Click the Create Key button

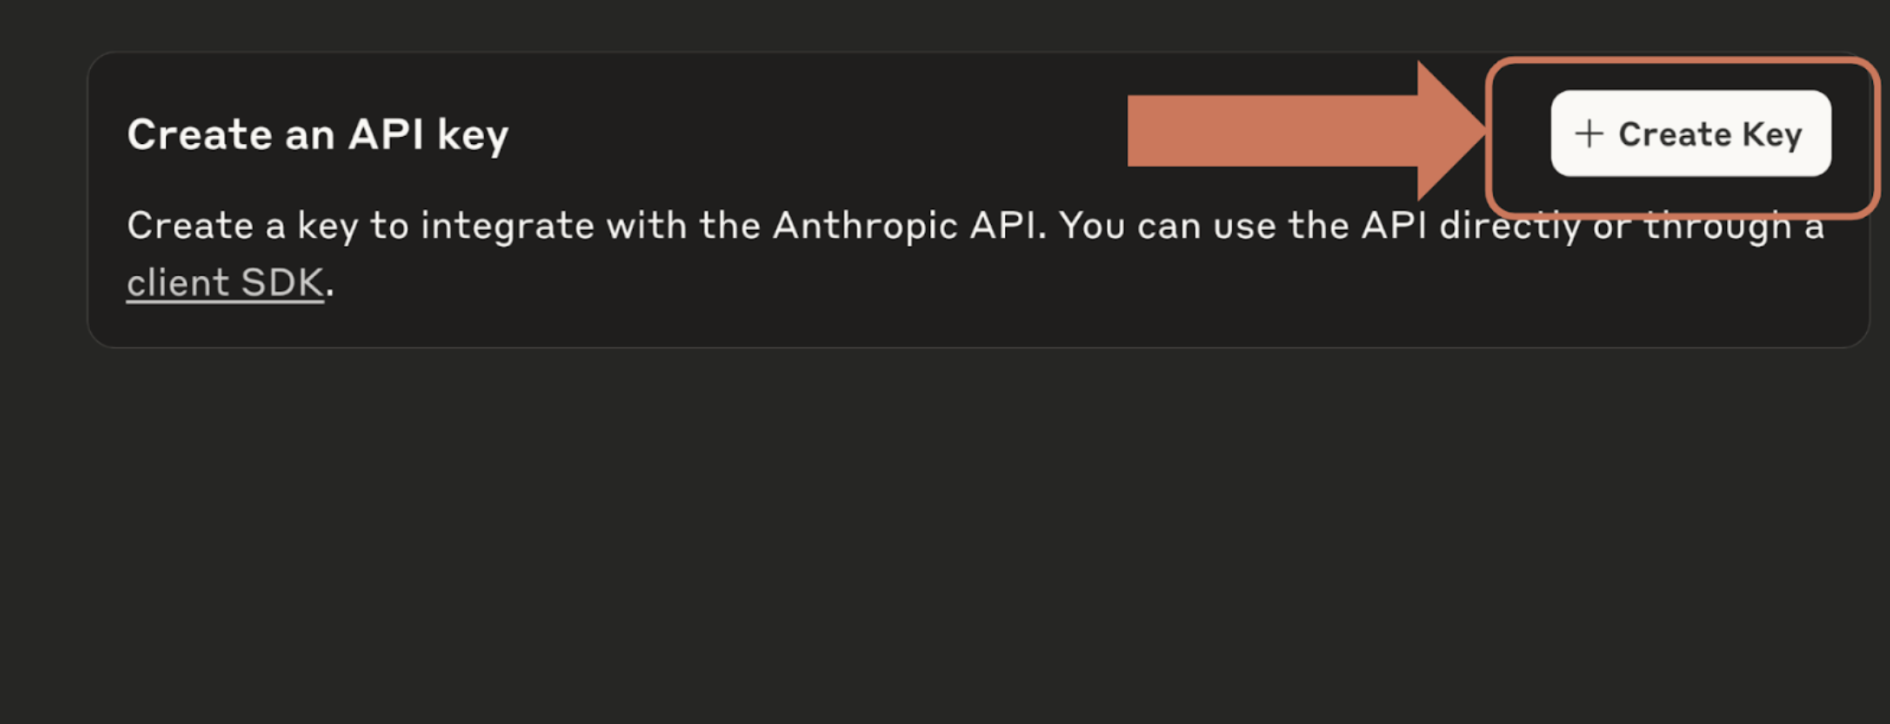point(1690,134)
